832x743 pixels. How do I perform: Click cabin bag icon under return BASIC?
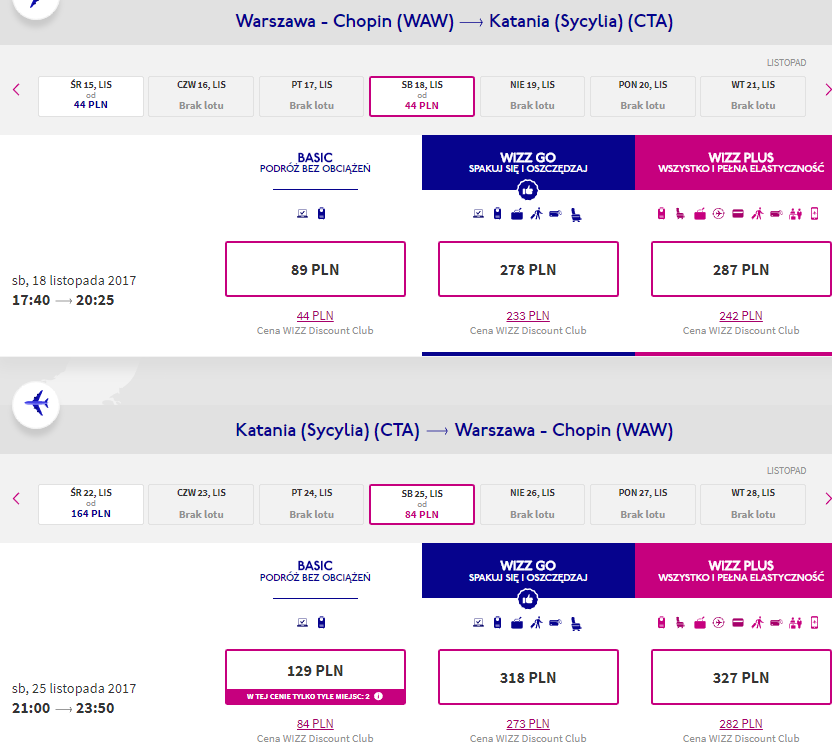(x=322, y=623)
